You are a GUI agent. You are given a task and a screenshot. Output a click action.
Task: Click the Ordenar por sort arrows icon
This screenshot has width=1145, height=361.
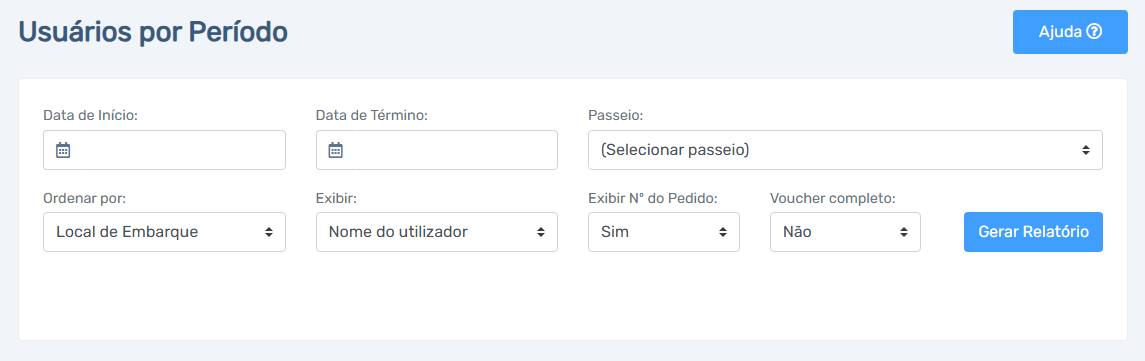[x=269, y=232]
